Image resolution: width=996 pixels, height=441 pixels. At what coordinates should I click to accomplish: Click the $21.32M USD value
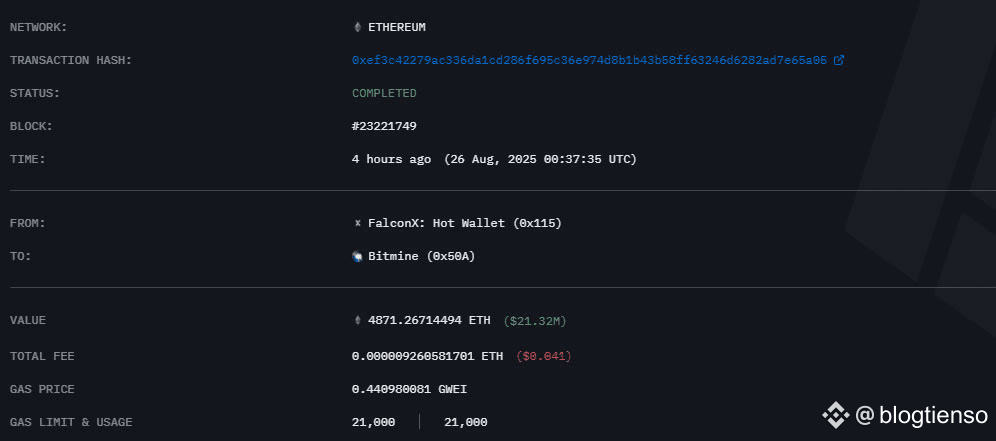point(534,321)
